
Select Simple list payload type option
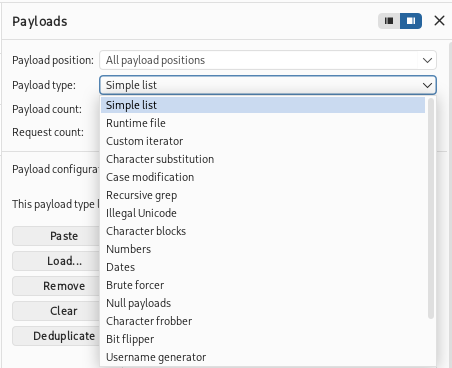point(263,105)
